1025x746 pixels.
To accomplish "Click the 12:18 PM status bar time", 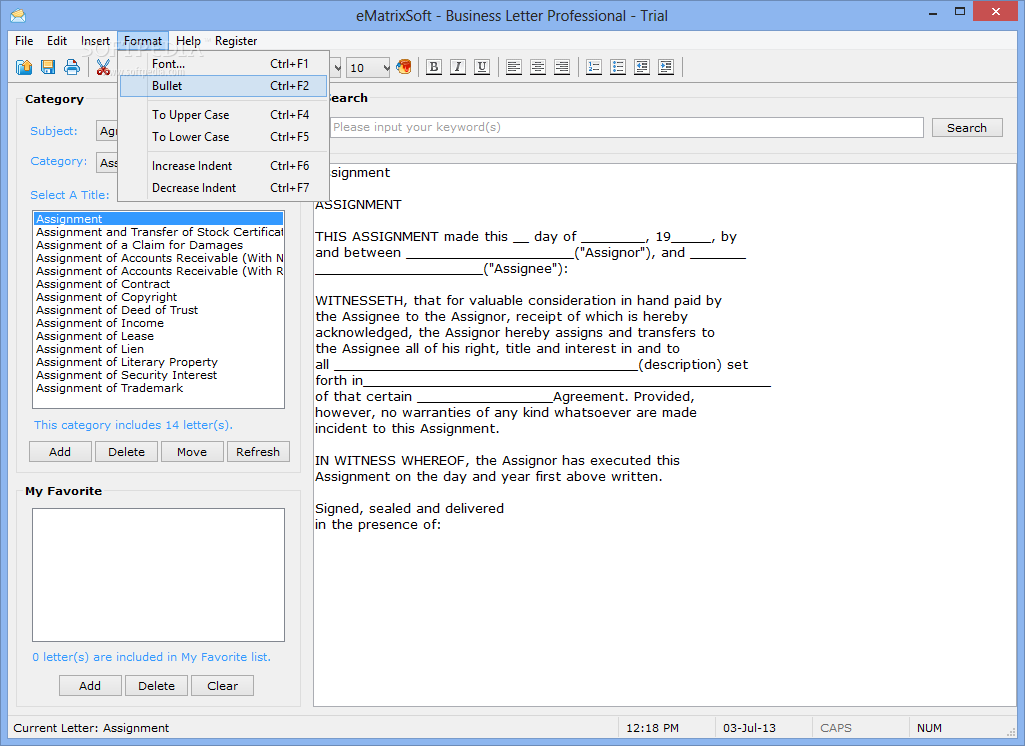I will pyautogui.click(x=652, y=728).
